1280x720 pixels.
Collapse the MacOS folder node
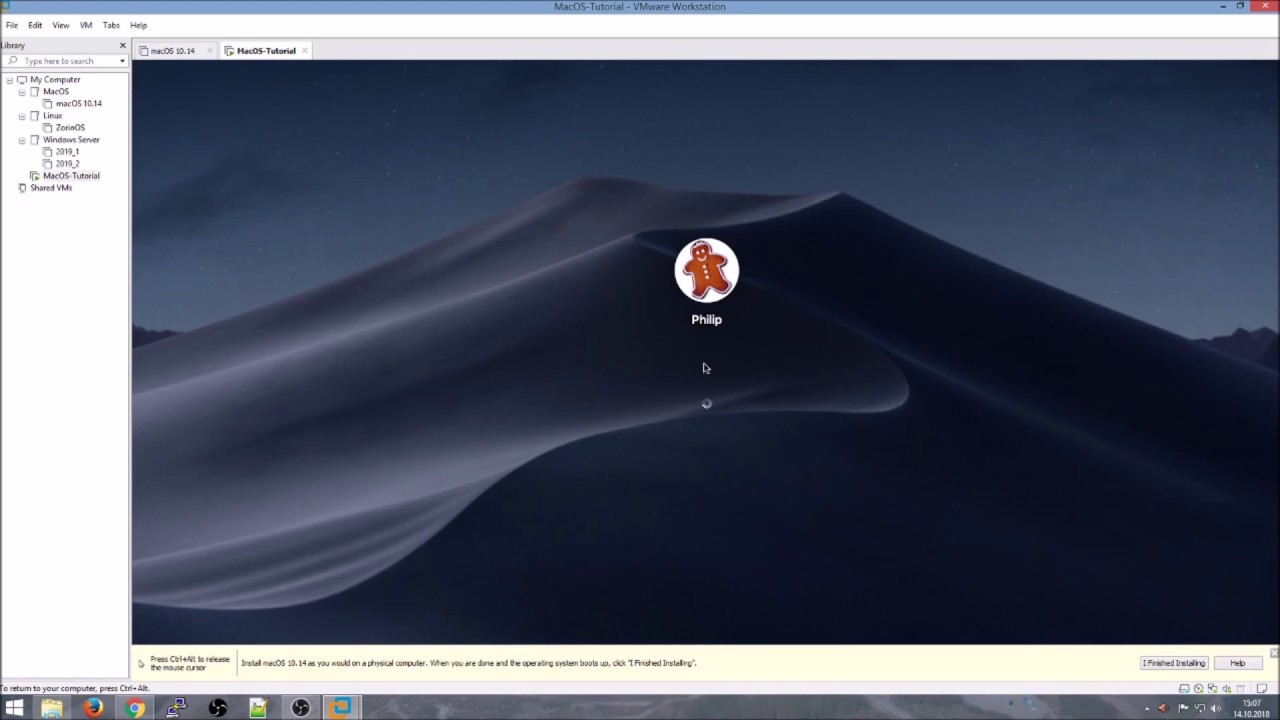pos(22,92)
